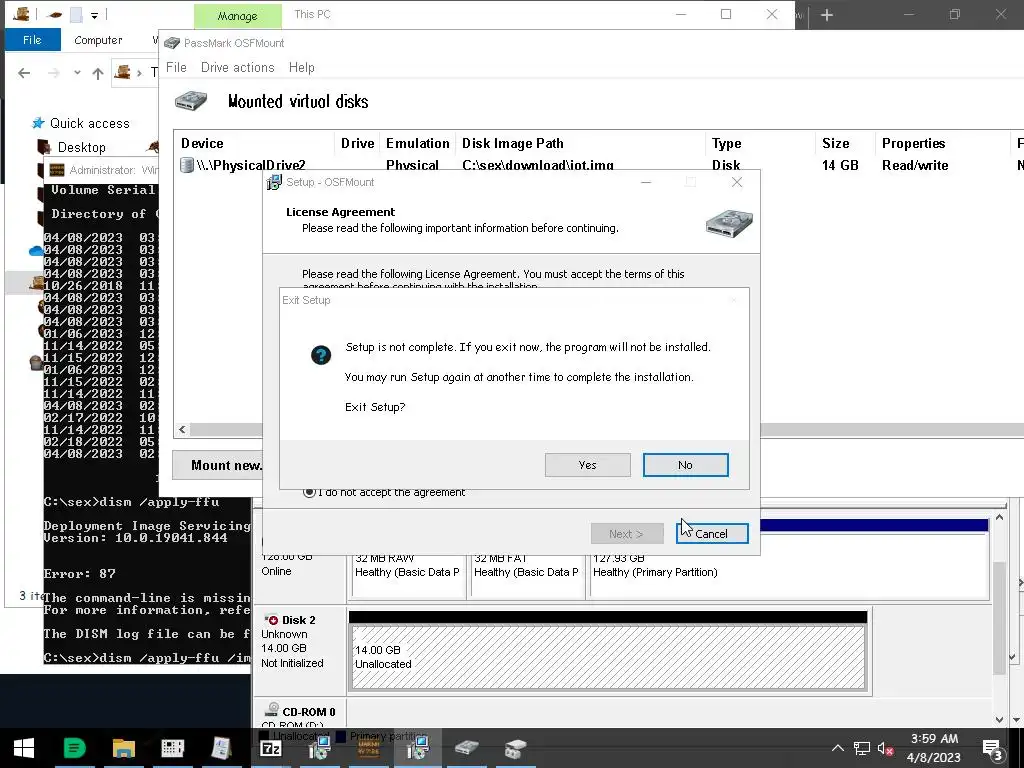
Task: Expand the address bar path chevron
Action: click(139, 73)
